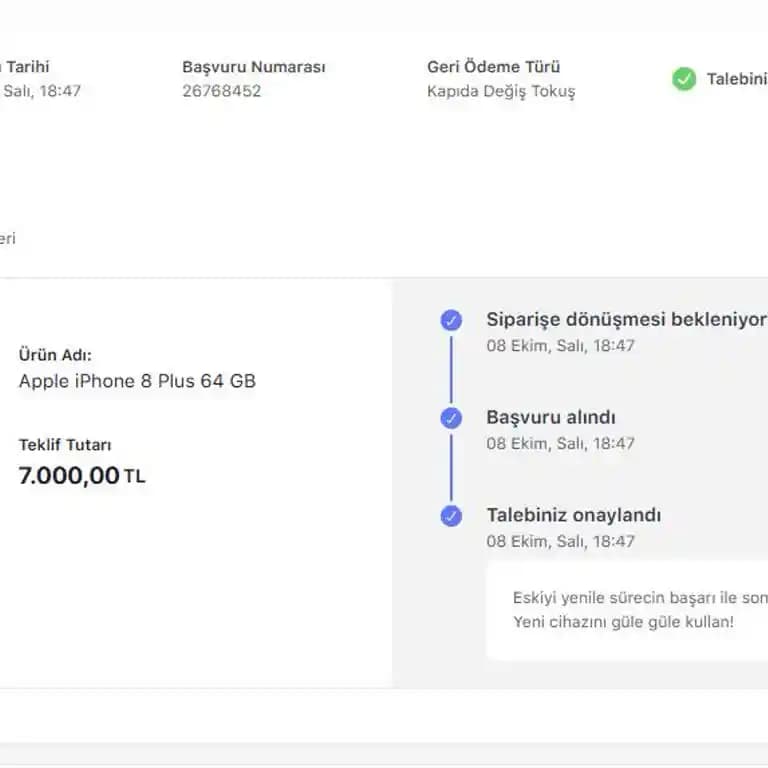
Task: Click the 7.000,00 TL offer amount
Action: 81,475
